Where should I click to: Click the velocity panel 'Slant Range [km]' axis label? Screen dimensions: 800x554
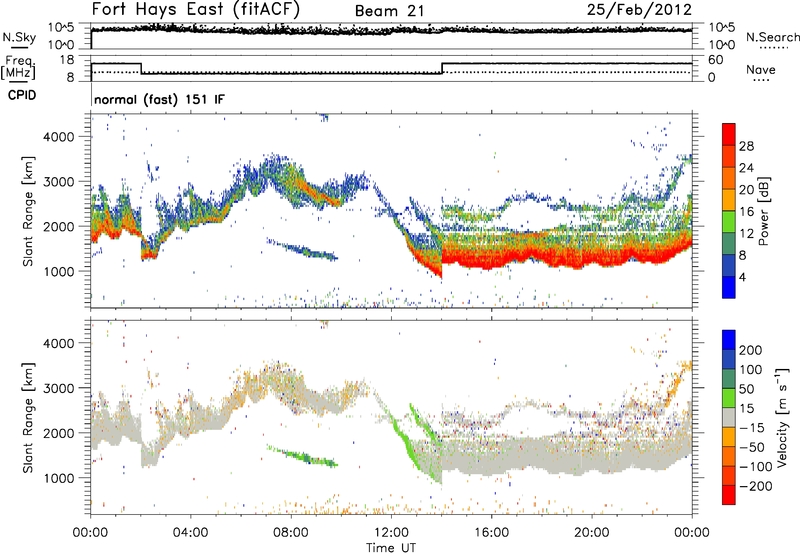(x=28, y=418)
